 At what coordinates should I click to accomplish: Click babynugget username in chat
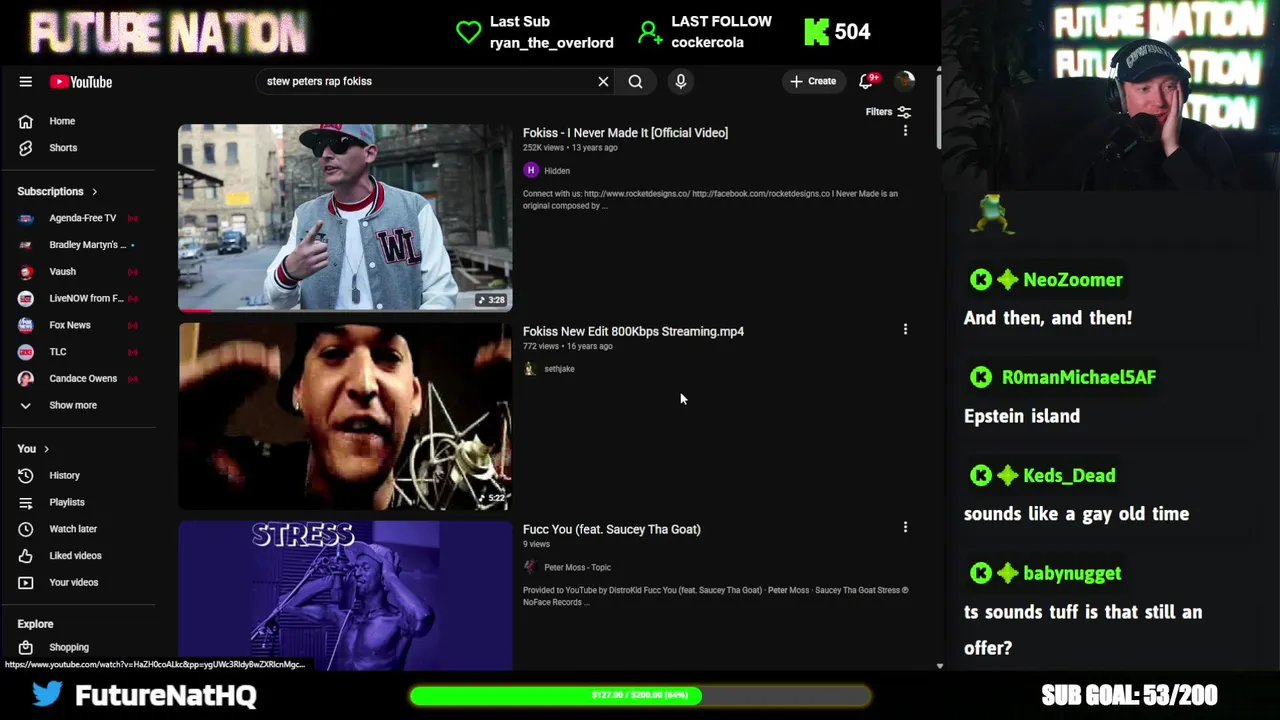tap(1072, 574)
